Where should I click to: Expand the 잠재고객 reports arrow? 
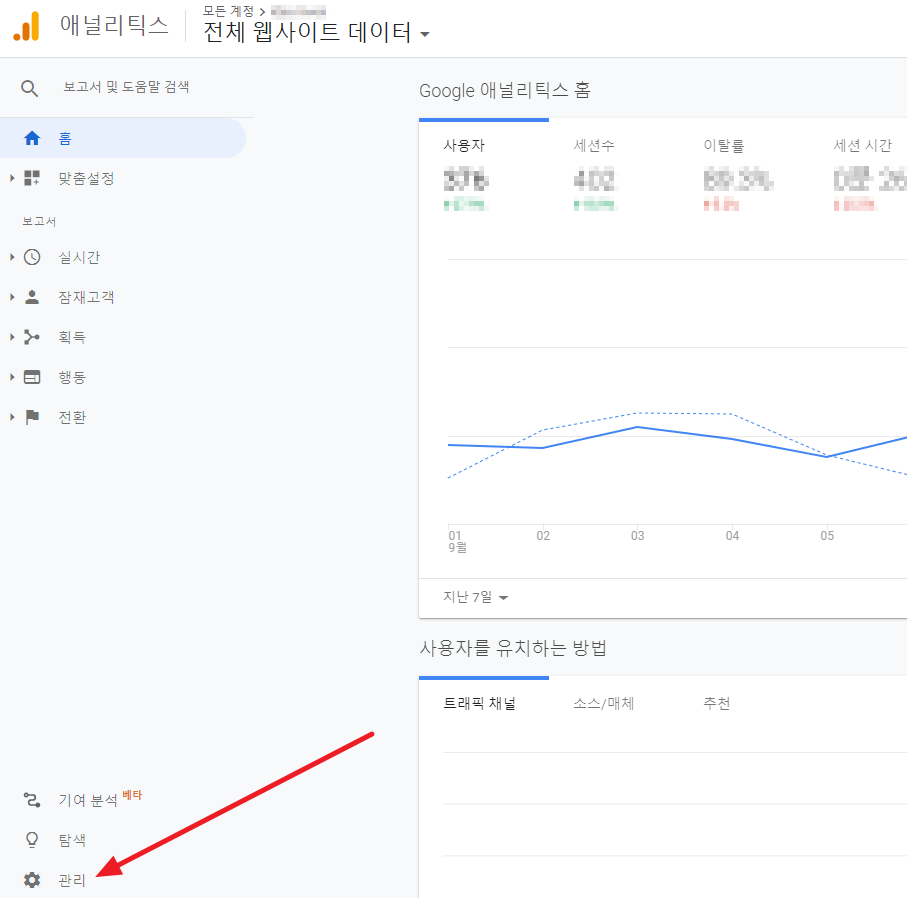coord(12,297)
